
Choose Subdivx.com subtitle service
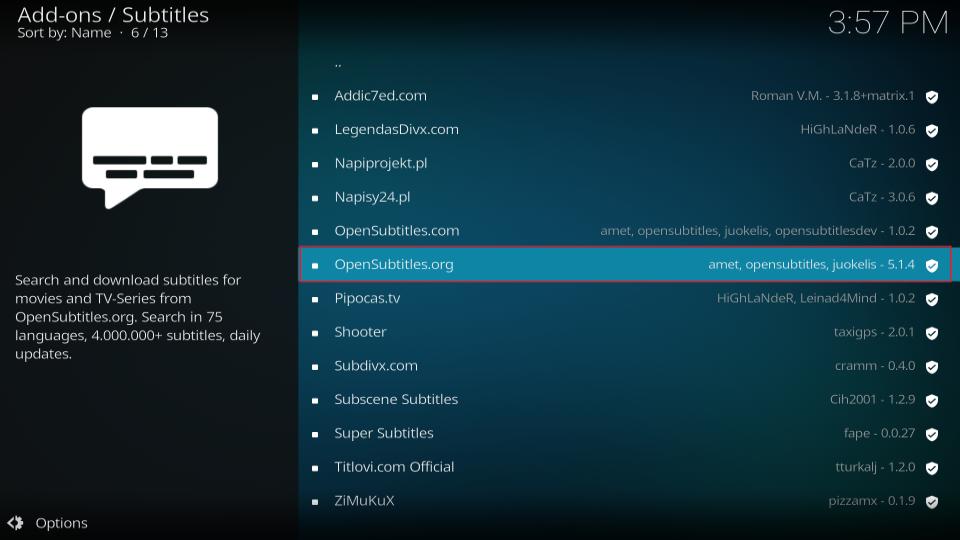pos(376,366)
